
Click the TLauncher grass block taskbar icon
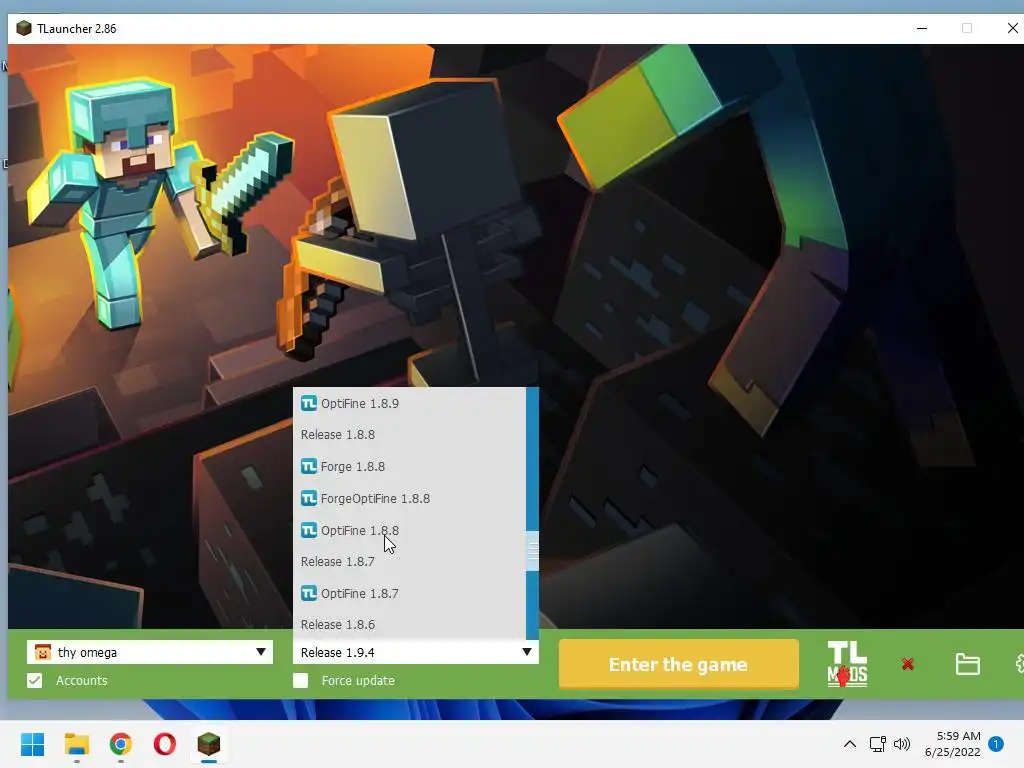click(209, 744)
